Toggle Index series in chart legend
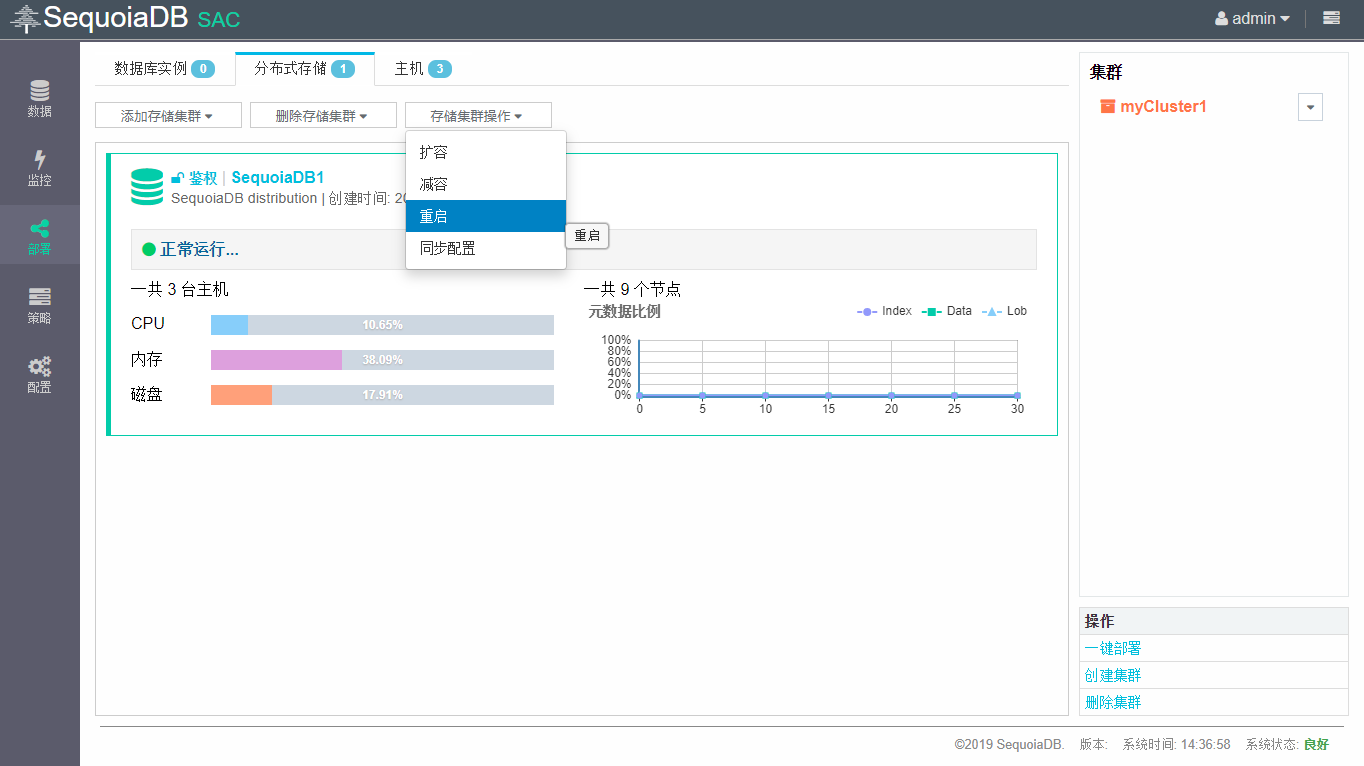Viewport: 1364px width, 766px height. pyautogui.click(x=884, y=311)
